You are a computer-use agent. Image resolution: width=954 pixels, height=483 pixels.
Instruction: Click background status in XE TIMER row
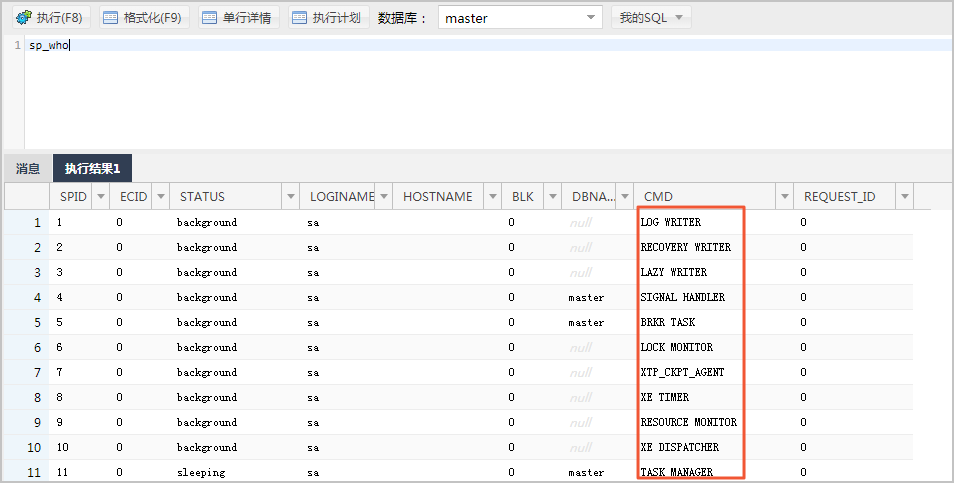(x=207, y=397)
